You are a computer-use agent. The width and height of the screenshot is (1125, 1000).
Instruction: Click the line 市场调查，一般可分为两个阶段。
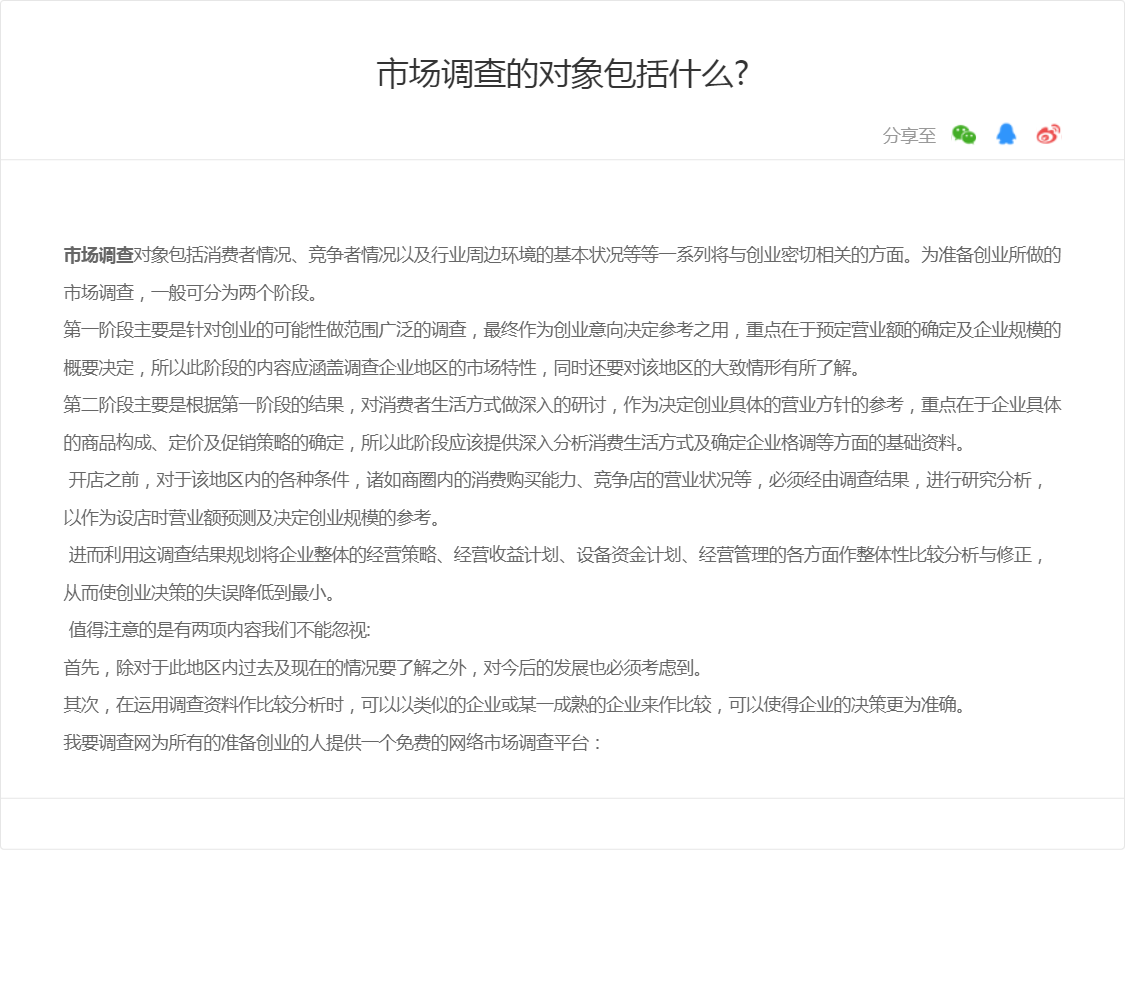pyautogui.click(x=190, y=293)
